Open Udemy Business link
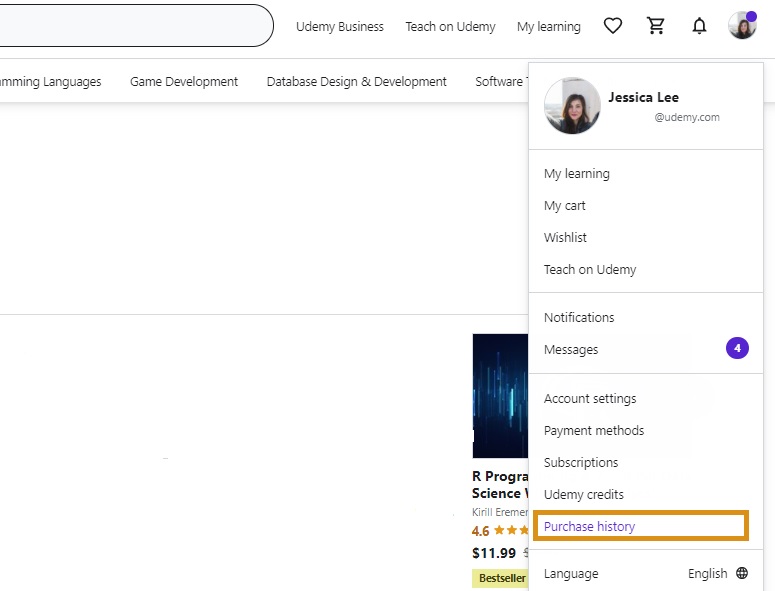775x591 pixels. pyautogui.click(x=339, y=27)
